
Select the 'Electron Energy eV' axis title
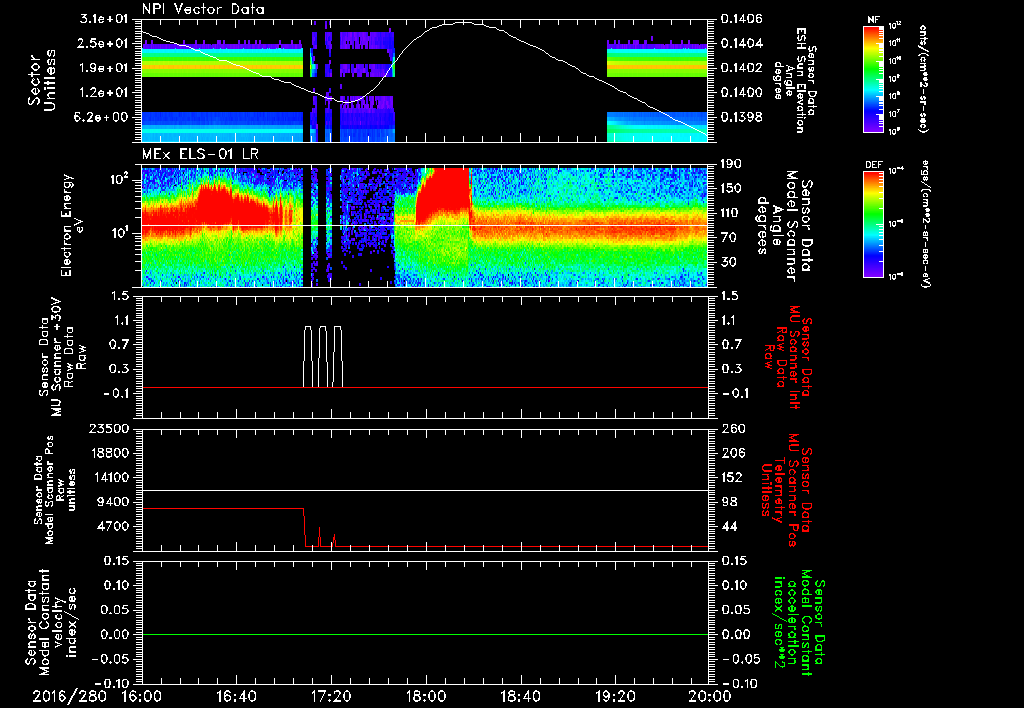pyautogui.click(x=74, y=225)
